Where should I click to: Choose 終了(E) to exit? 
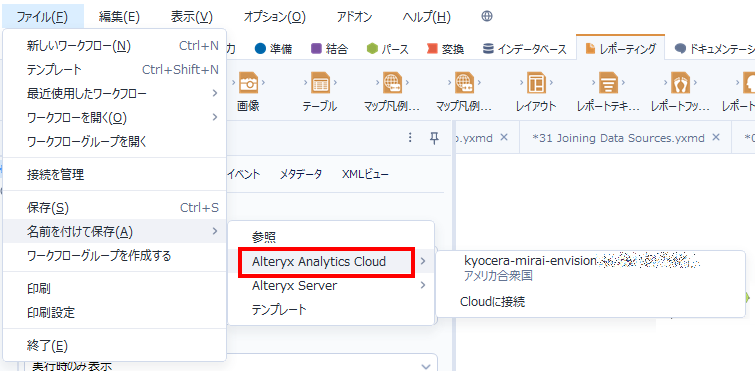tap(115, 345)
